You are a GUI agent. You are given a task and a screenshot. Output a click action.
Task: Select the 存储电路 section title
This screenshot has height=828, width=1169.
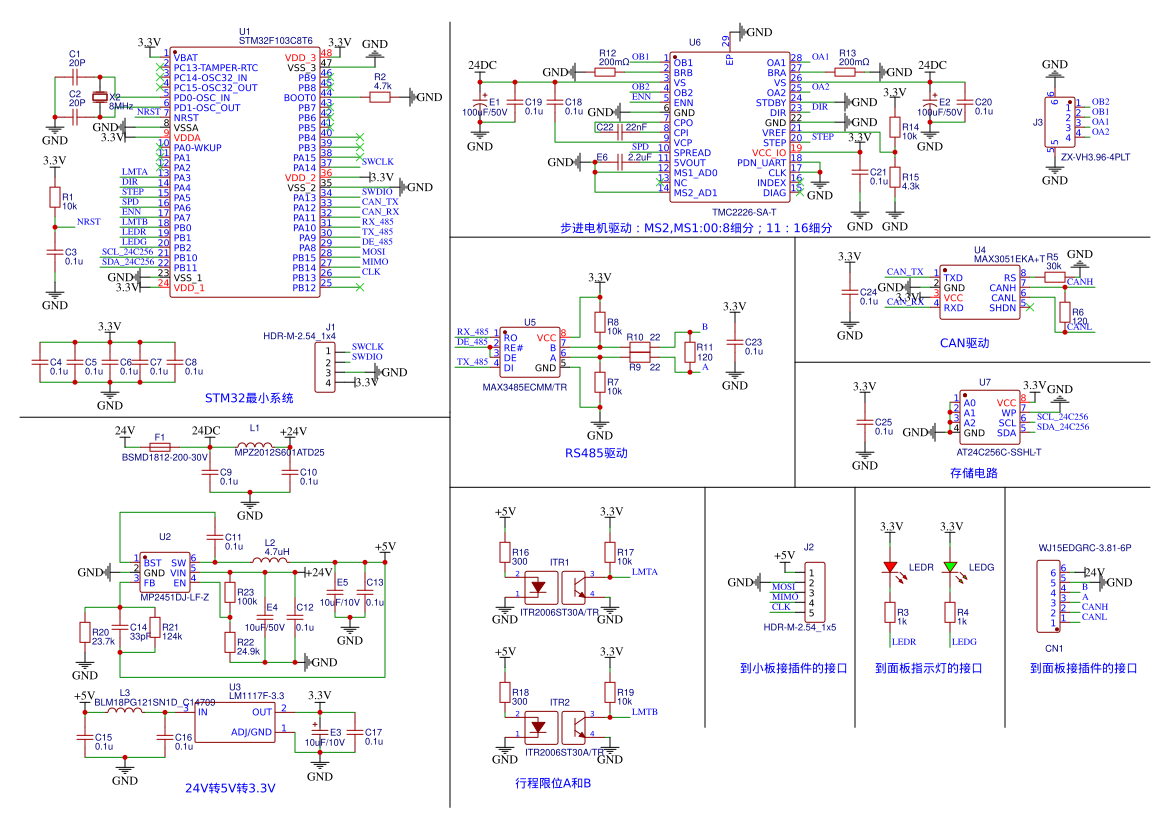tap(974, 473)
